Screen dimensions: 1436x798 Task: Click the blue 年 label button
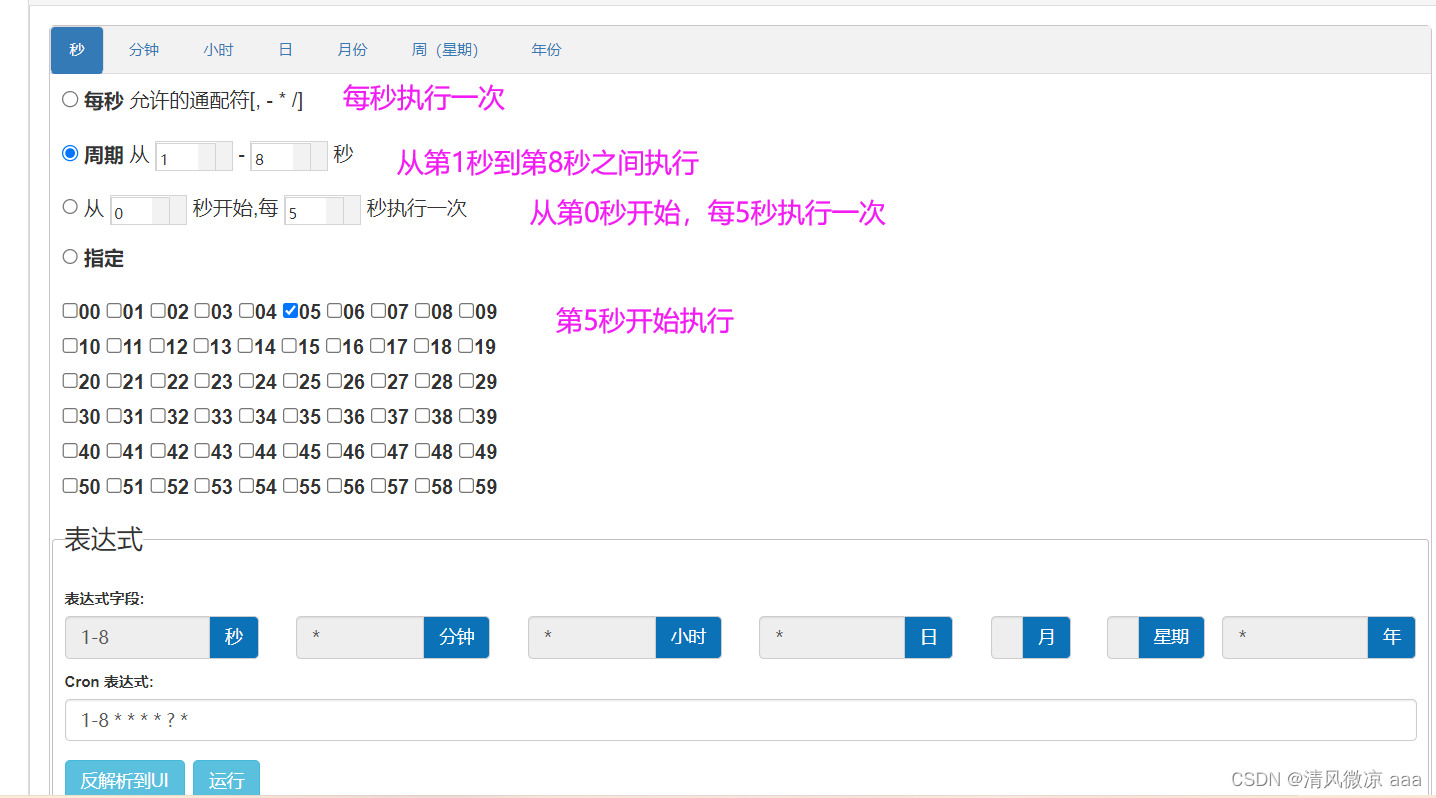(x=1392, y=637)
